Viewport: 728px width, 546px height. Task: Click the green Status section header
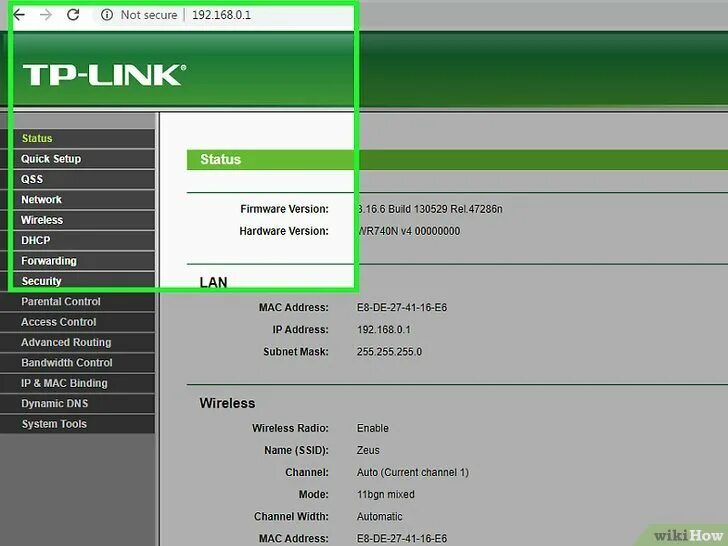(x=457, y=160)
